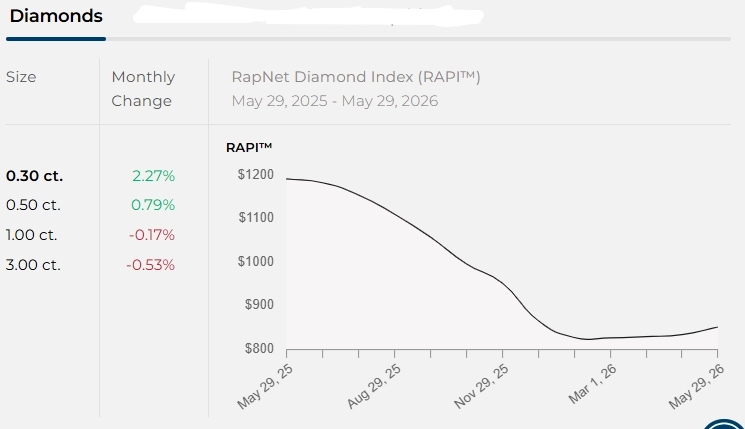Click the Size column header

pos(21,77)
